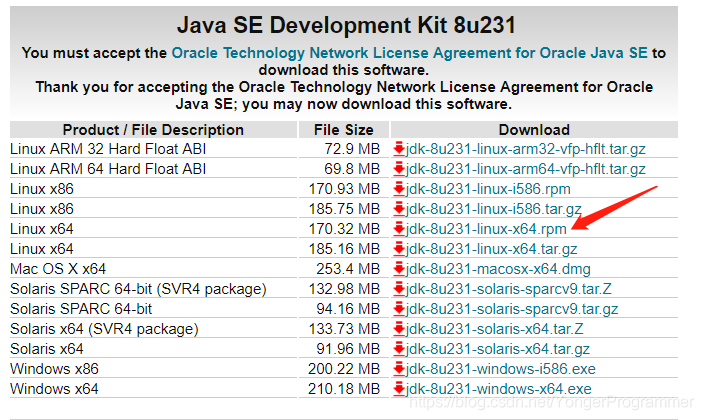This screenshot has width=704, height=420.
Task: Download the jdk-8u231-linux-x64.tar.gz file link
Action: tap(491, 249)
